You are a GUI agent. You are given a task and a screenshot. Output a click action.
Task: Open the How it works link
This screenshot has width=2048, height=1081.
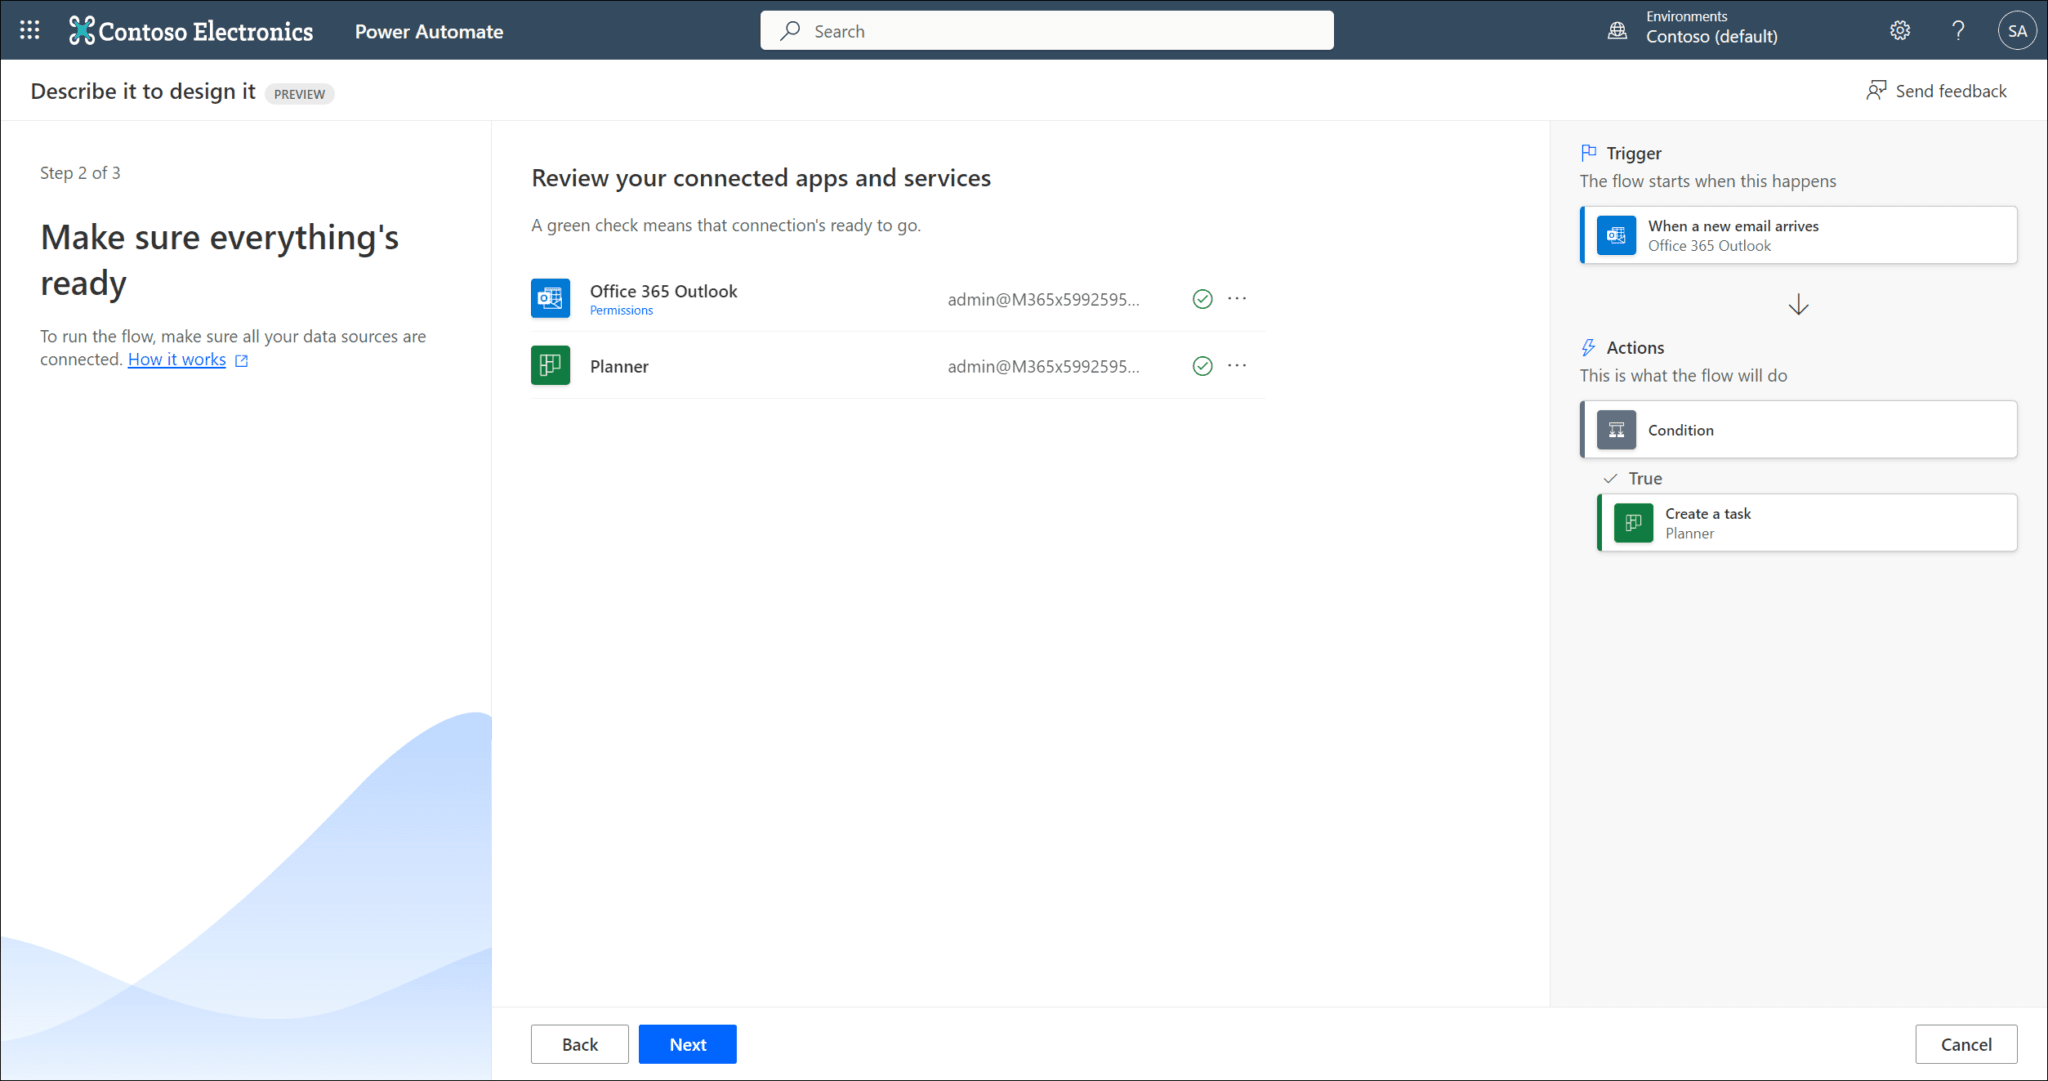click(x=177, y=360)
